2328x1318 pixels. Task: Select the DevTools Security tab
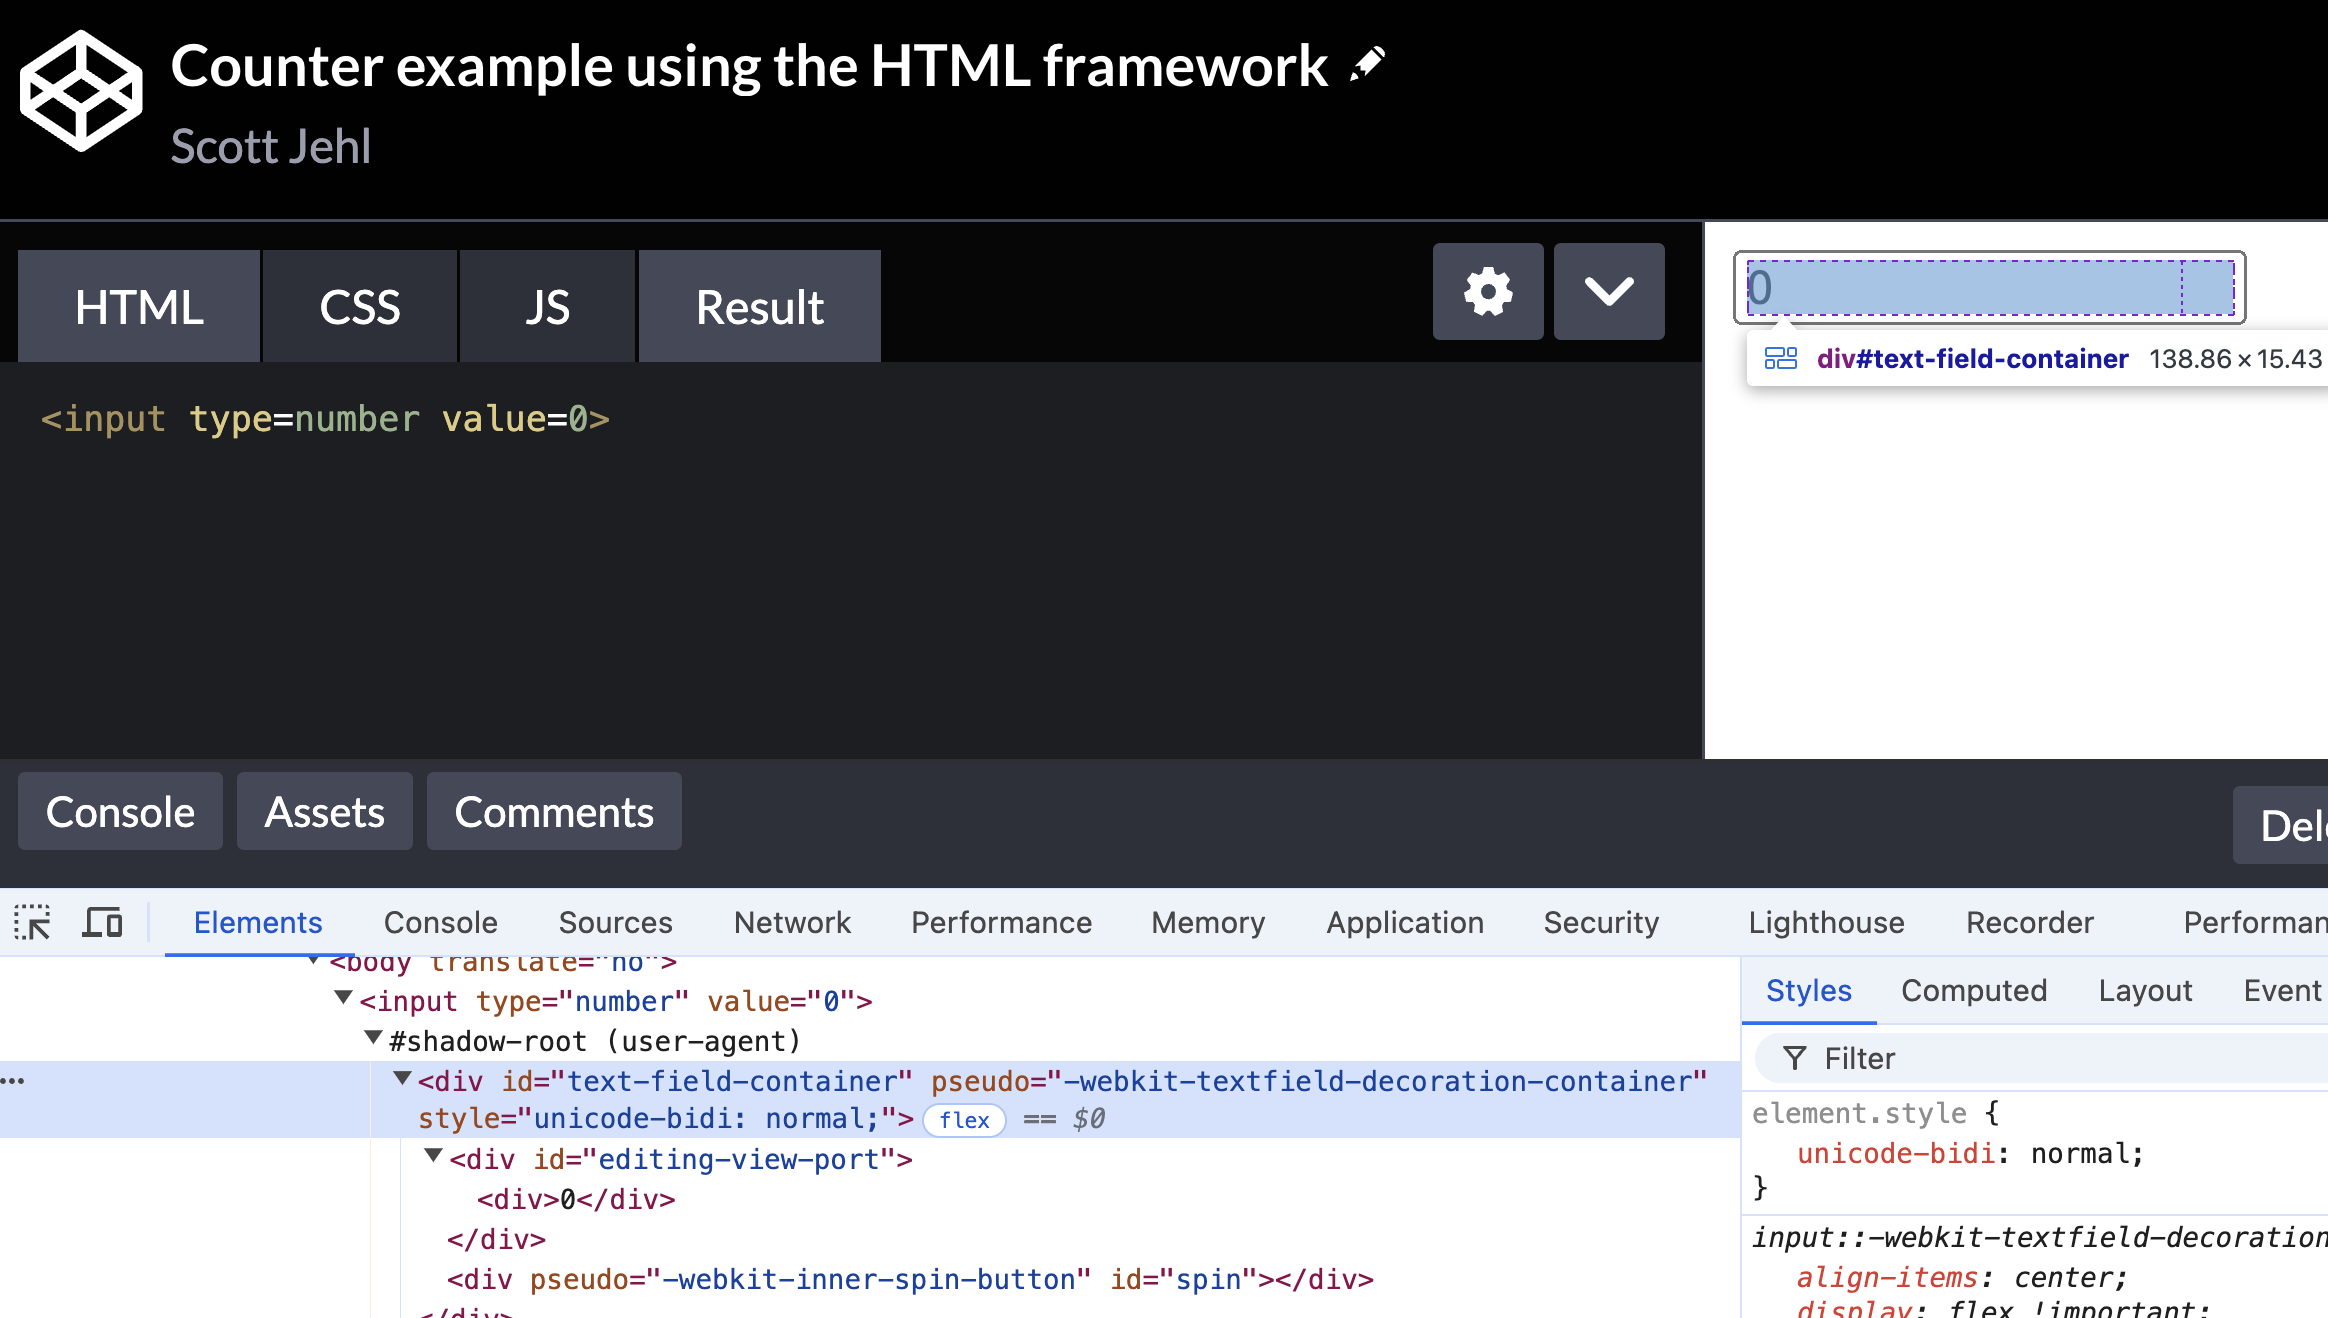click(1601, 922)
